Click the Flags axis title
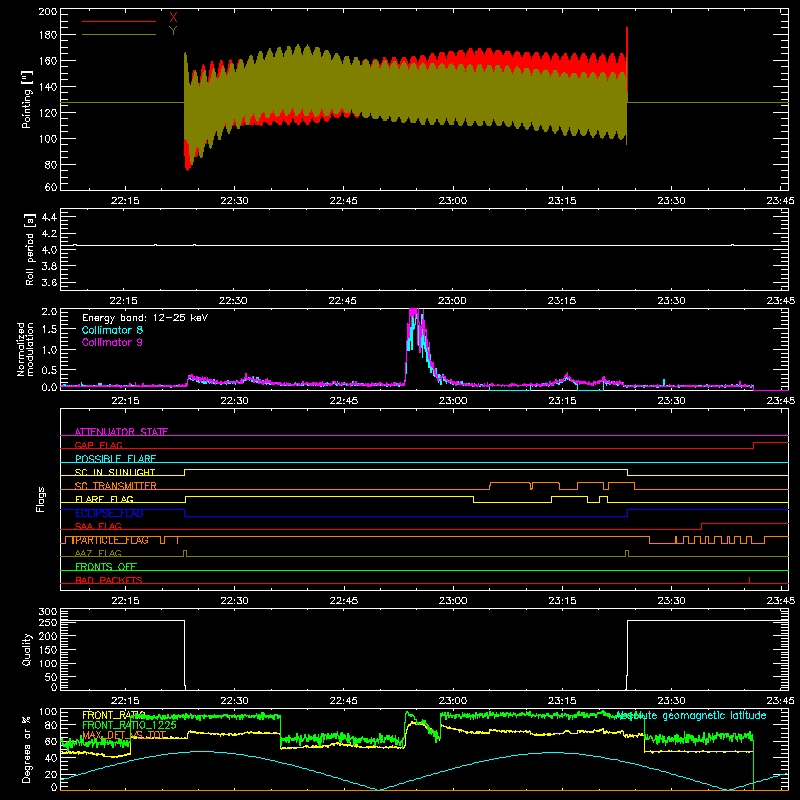Viewport: 800px width, 800px height. (41, 499)
